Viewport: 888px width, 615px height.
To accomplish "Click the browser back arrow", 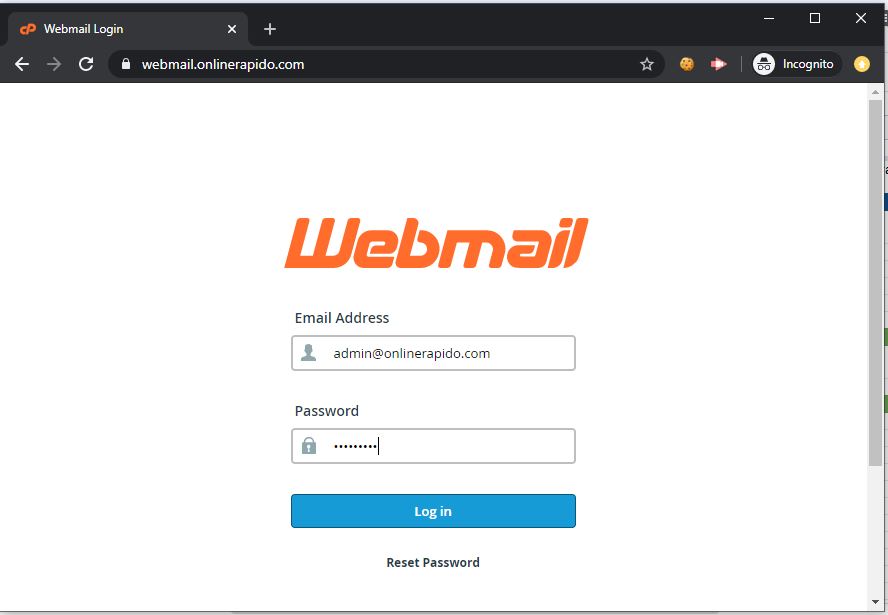I will 22,64.
